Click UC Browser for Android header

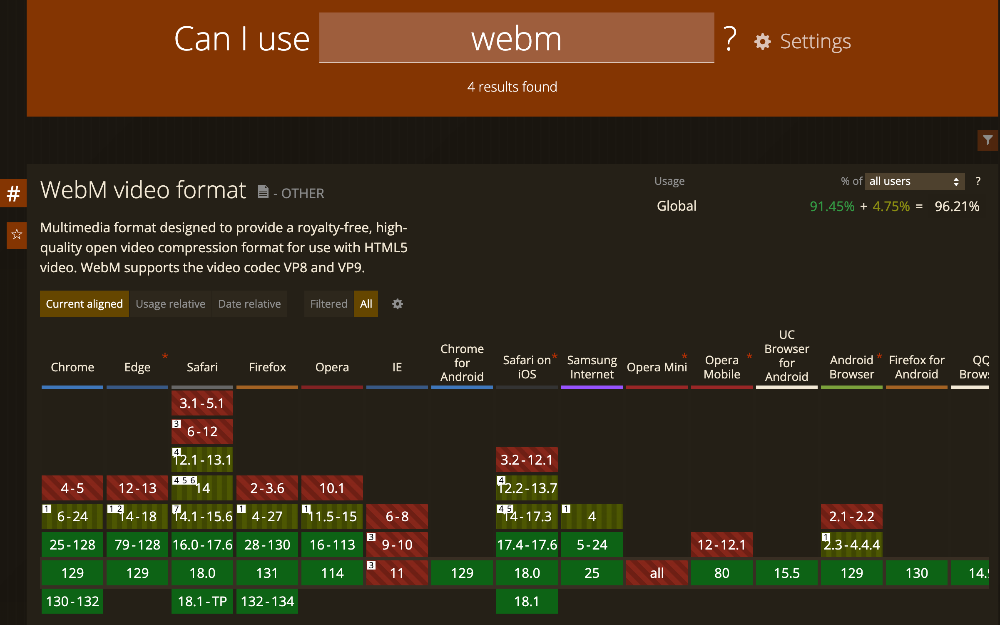pyautogui.click(x=787, y=356)
